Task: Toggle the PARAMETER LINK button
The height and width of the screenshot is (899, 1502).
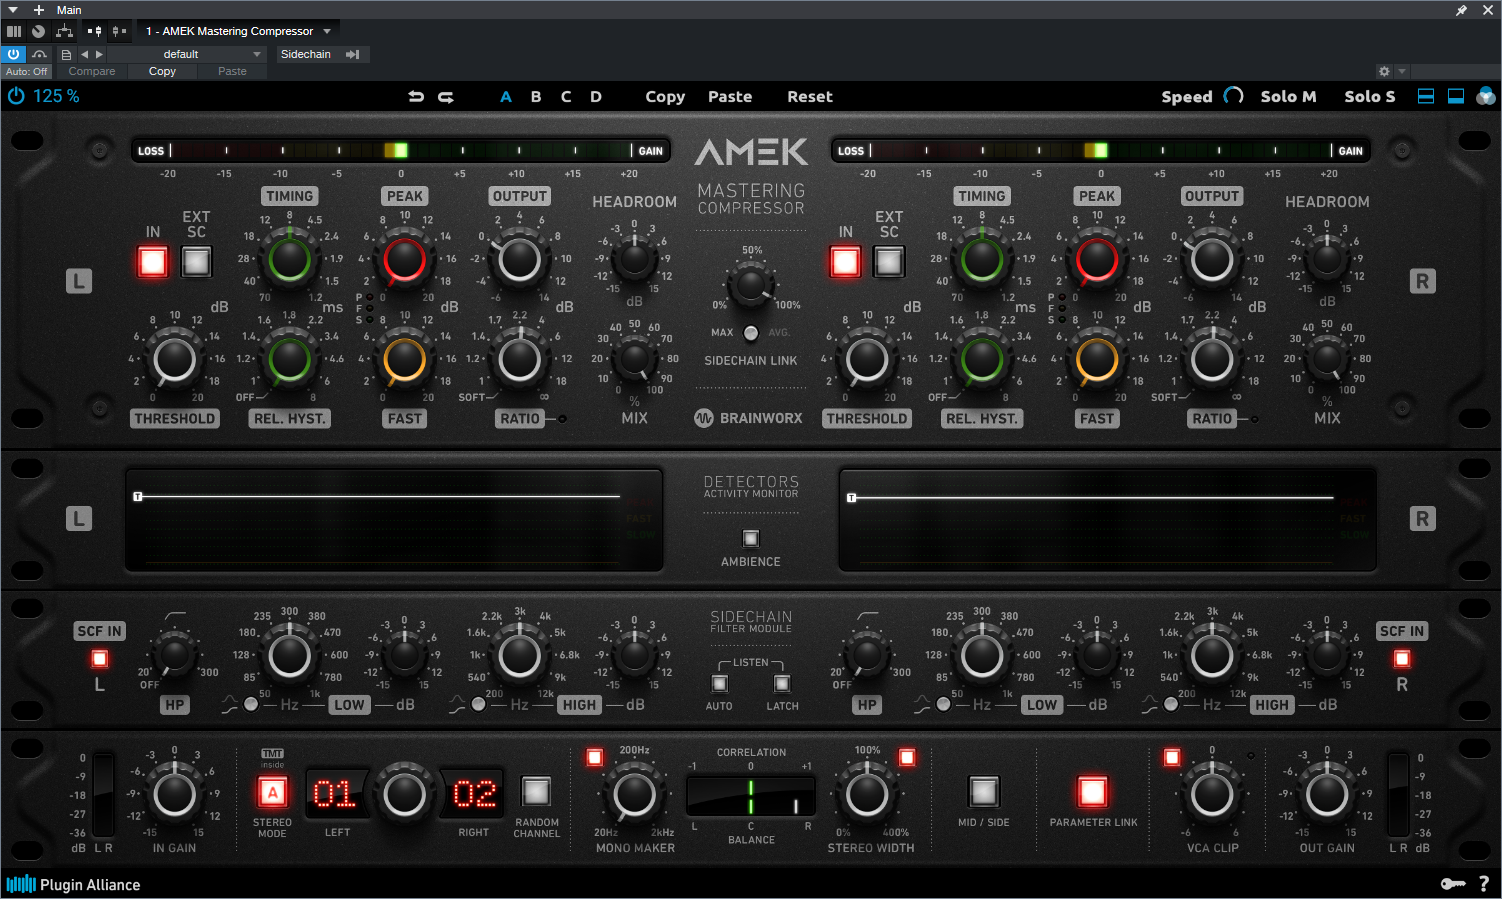Action: click(x=1092, y=792)
